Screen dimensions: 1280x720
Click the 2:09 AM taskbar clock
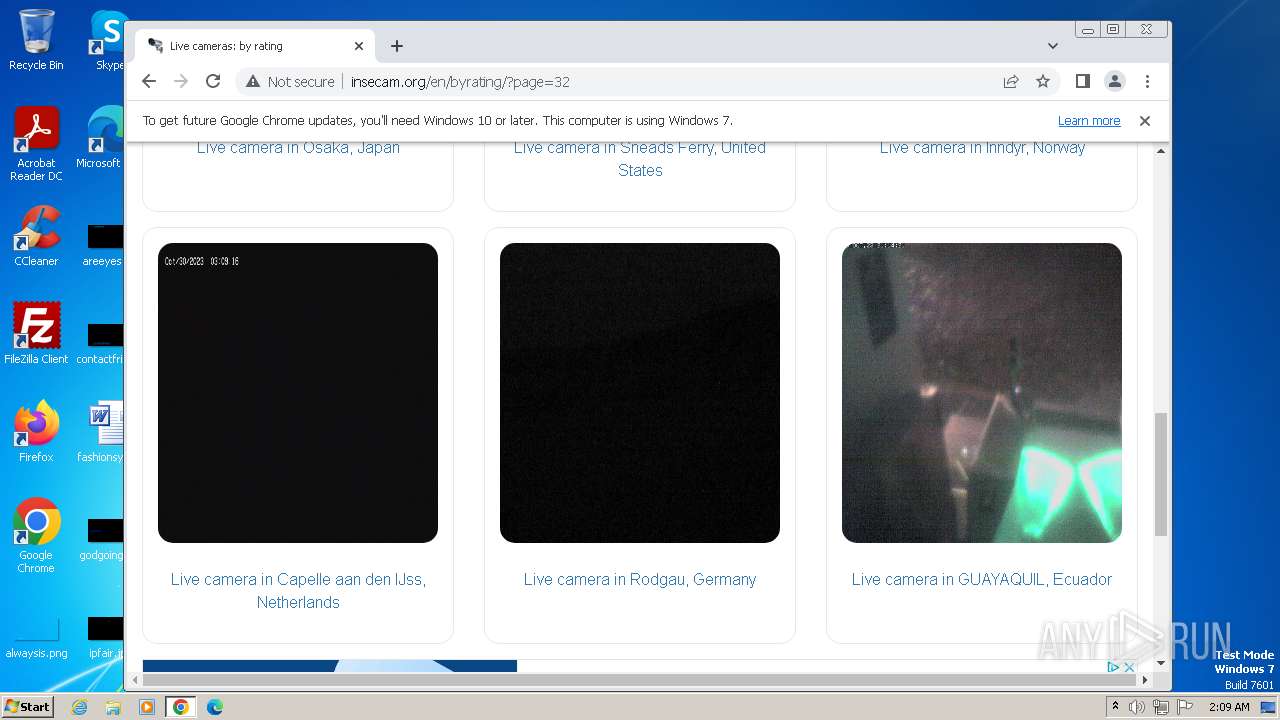[x=1229, y=707]
